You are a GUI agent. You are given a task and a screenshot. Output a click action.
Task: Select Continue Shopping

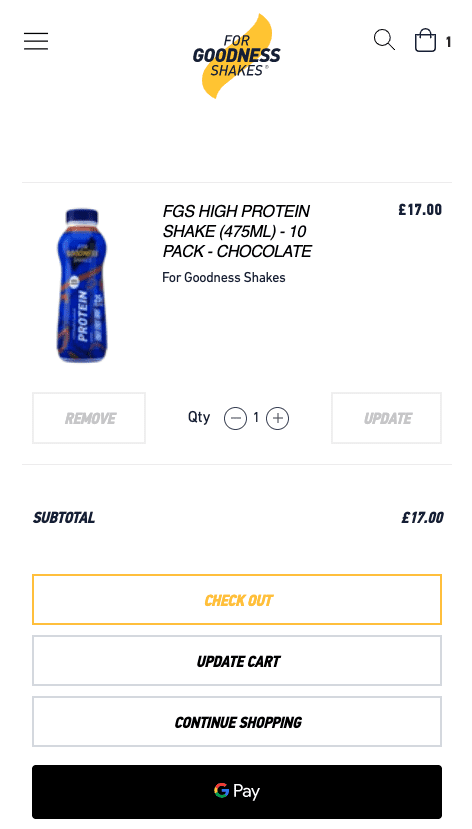pos(237,722)
